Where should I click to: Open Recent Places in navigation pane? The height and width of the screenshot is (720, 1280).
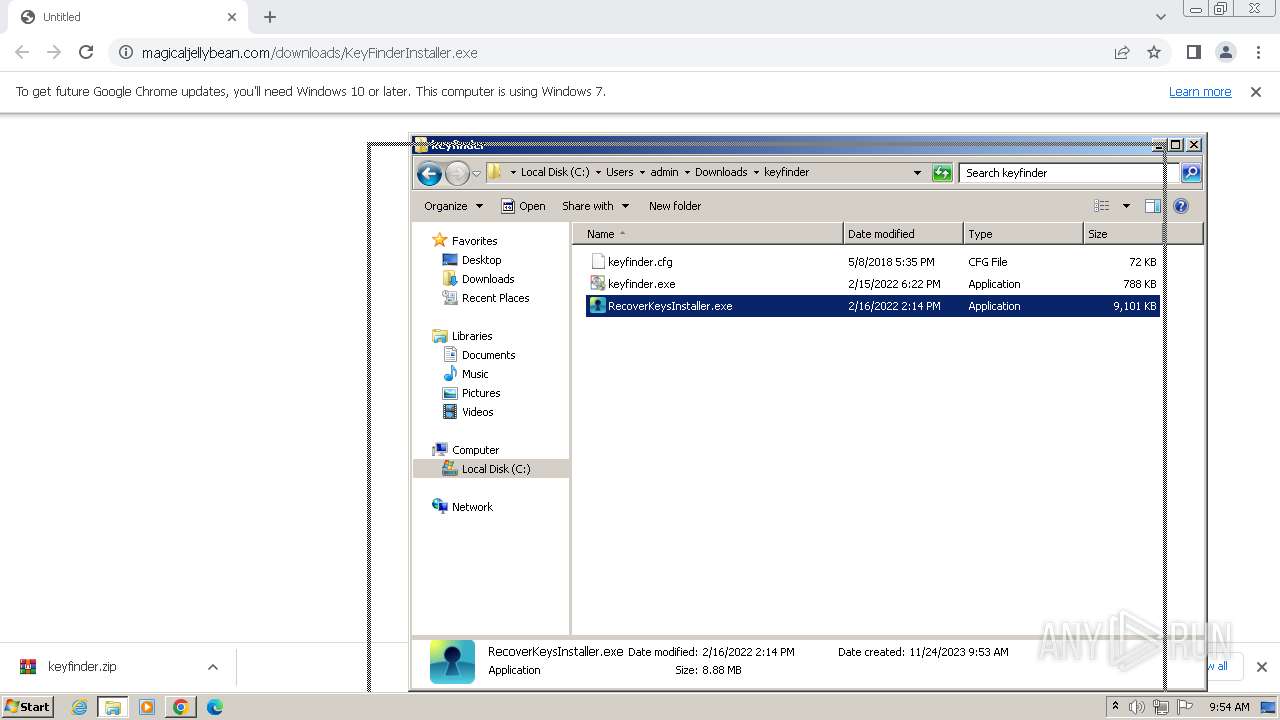tap(495, 298)
